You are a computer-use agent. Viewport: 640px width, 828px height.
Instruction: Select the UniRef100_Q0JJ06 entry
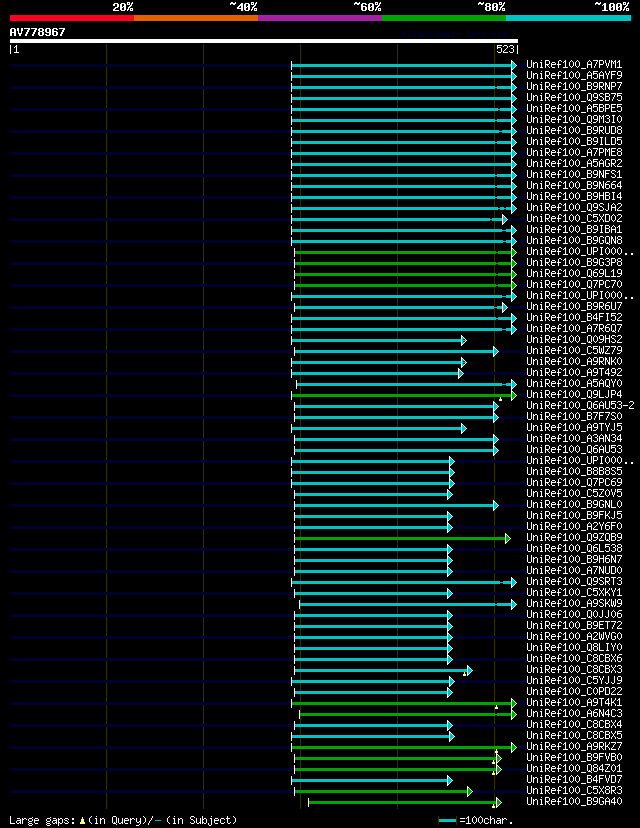[574, 614]
